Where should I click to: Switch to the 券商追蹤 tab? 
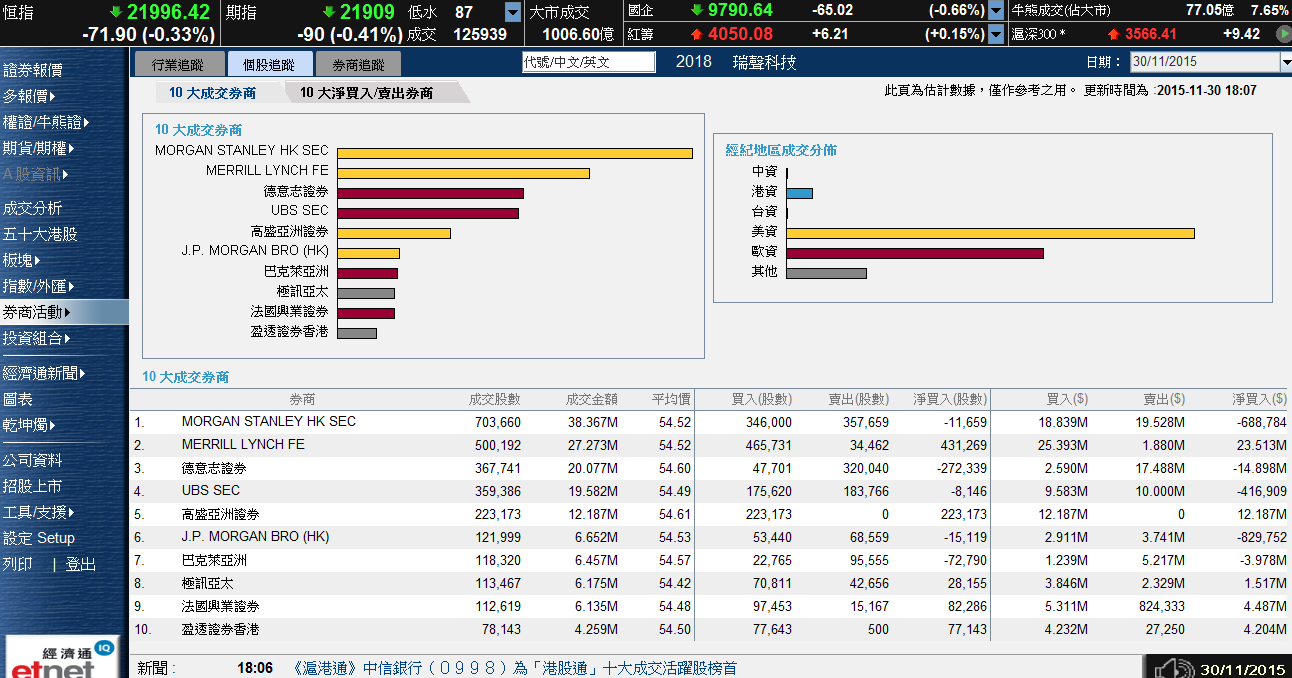[358, 65]
